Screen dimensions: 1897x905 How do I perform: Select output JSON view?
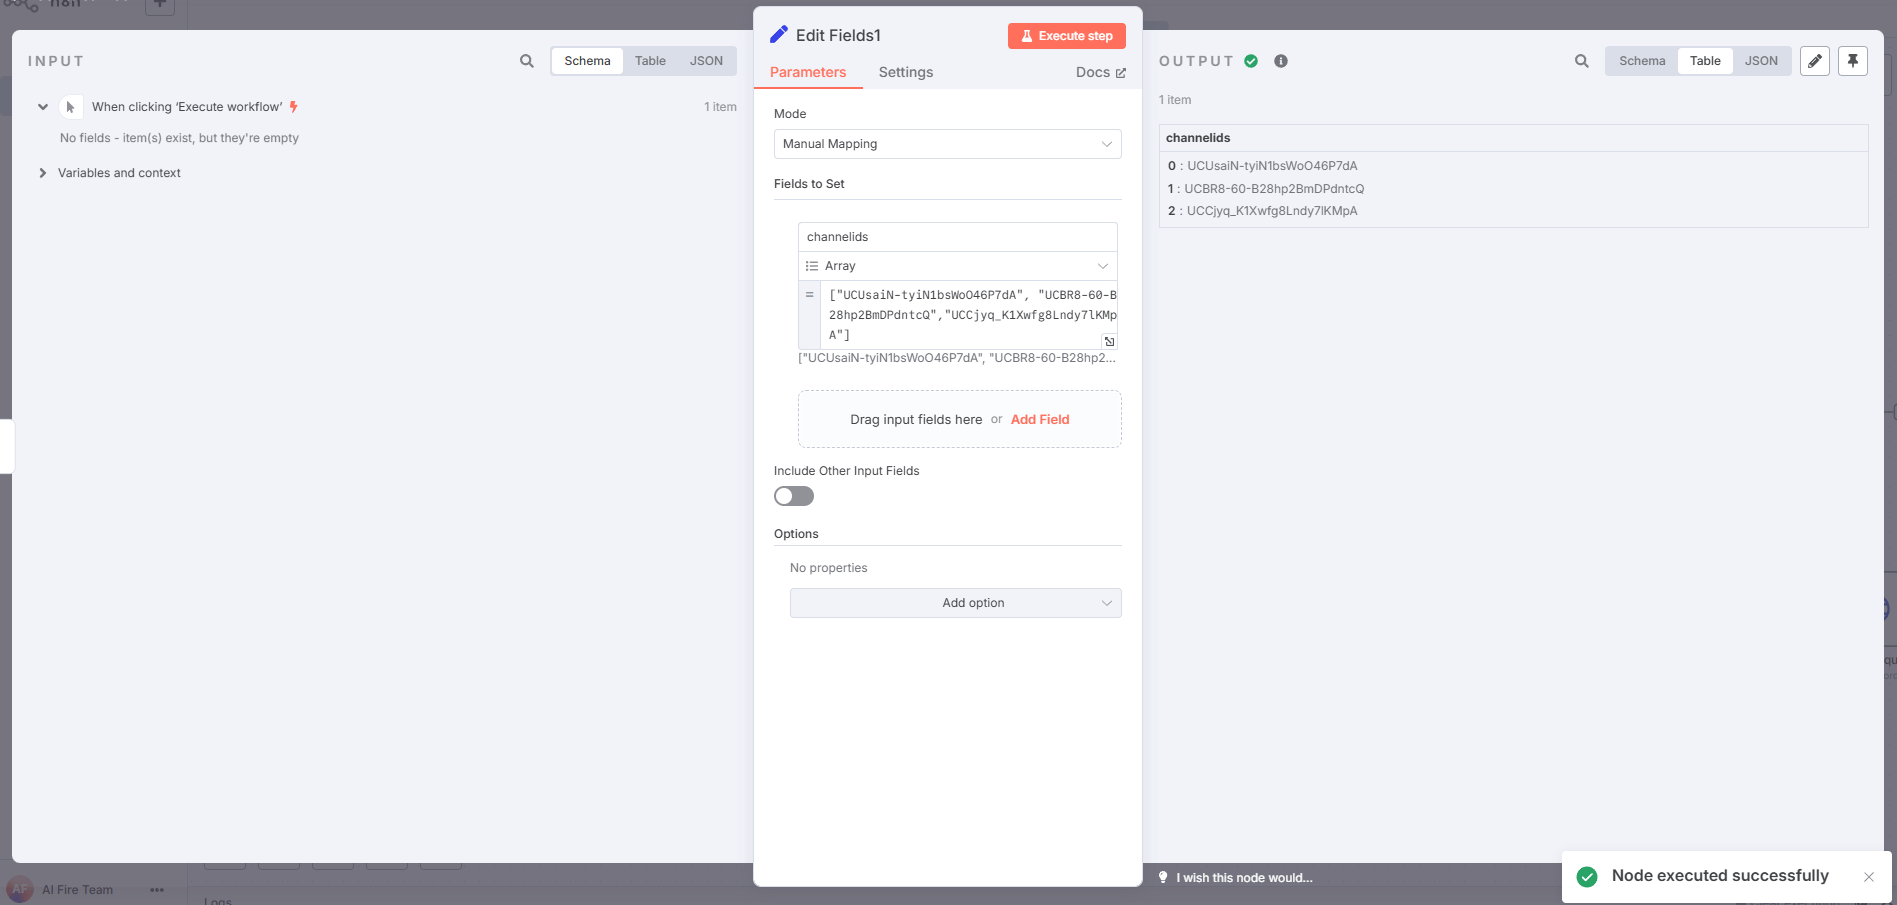click(1761, 61)
